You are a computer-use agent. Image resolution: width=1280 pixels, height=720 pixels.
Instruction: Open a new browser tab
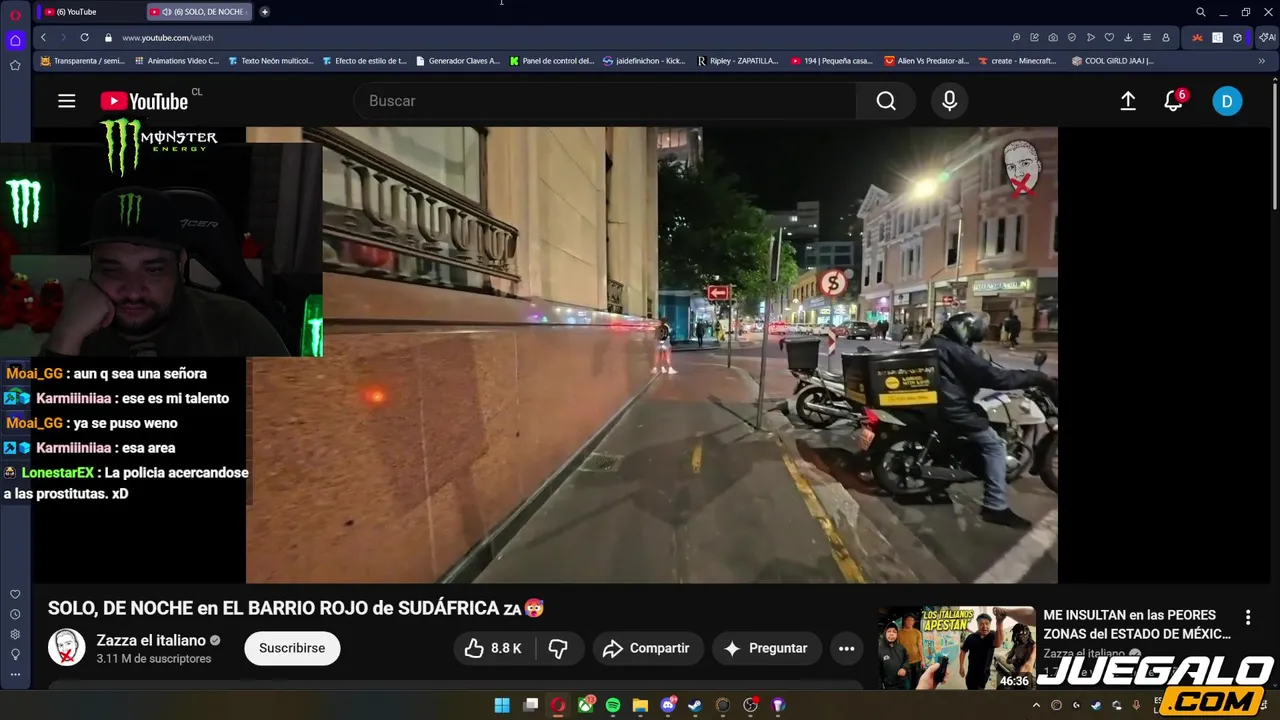coord(264,12)
